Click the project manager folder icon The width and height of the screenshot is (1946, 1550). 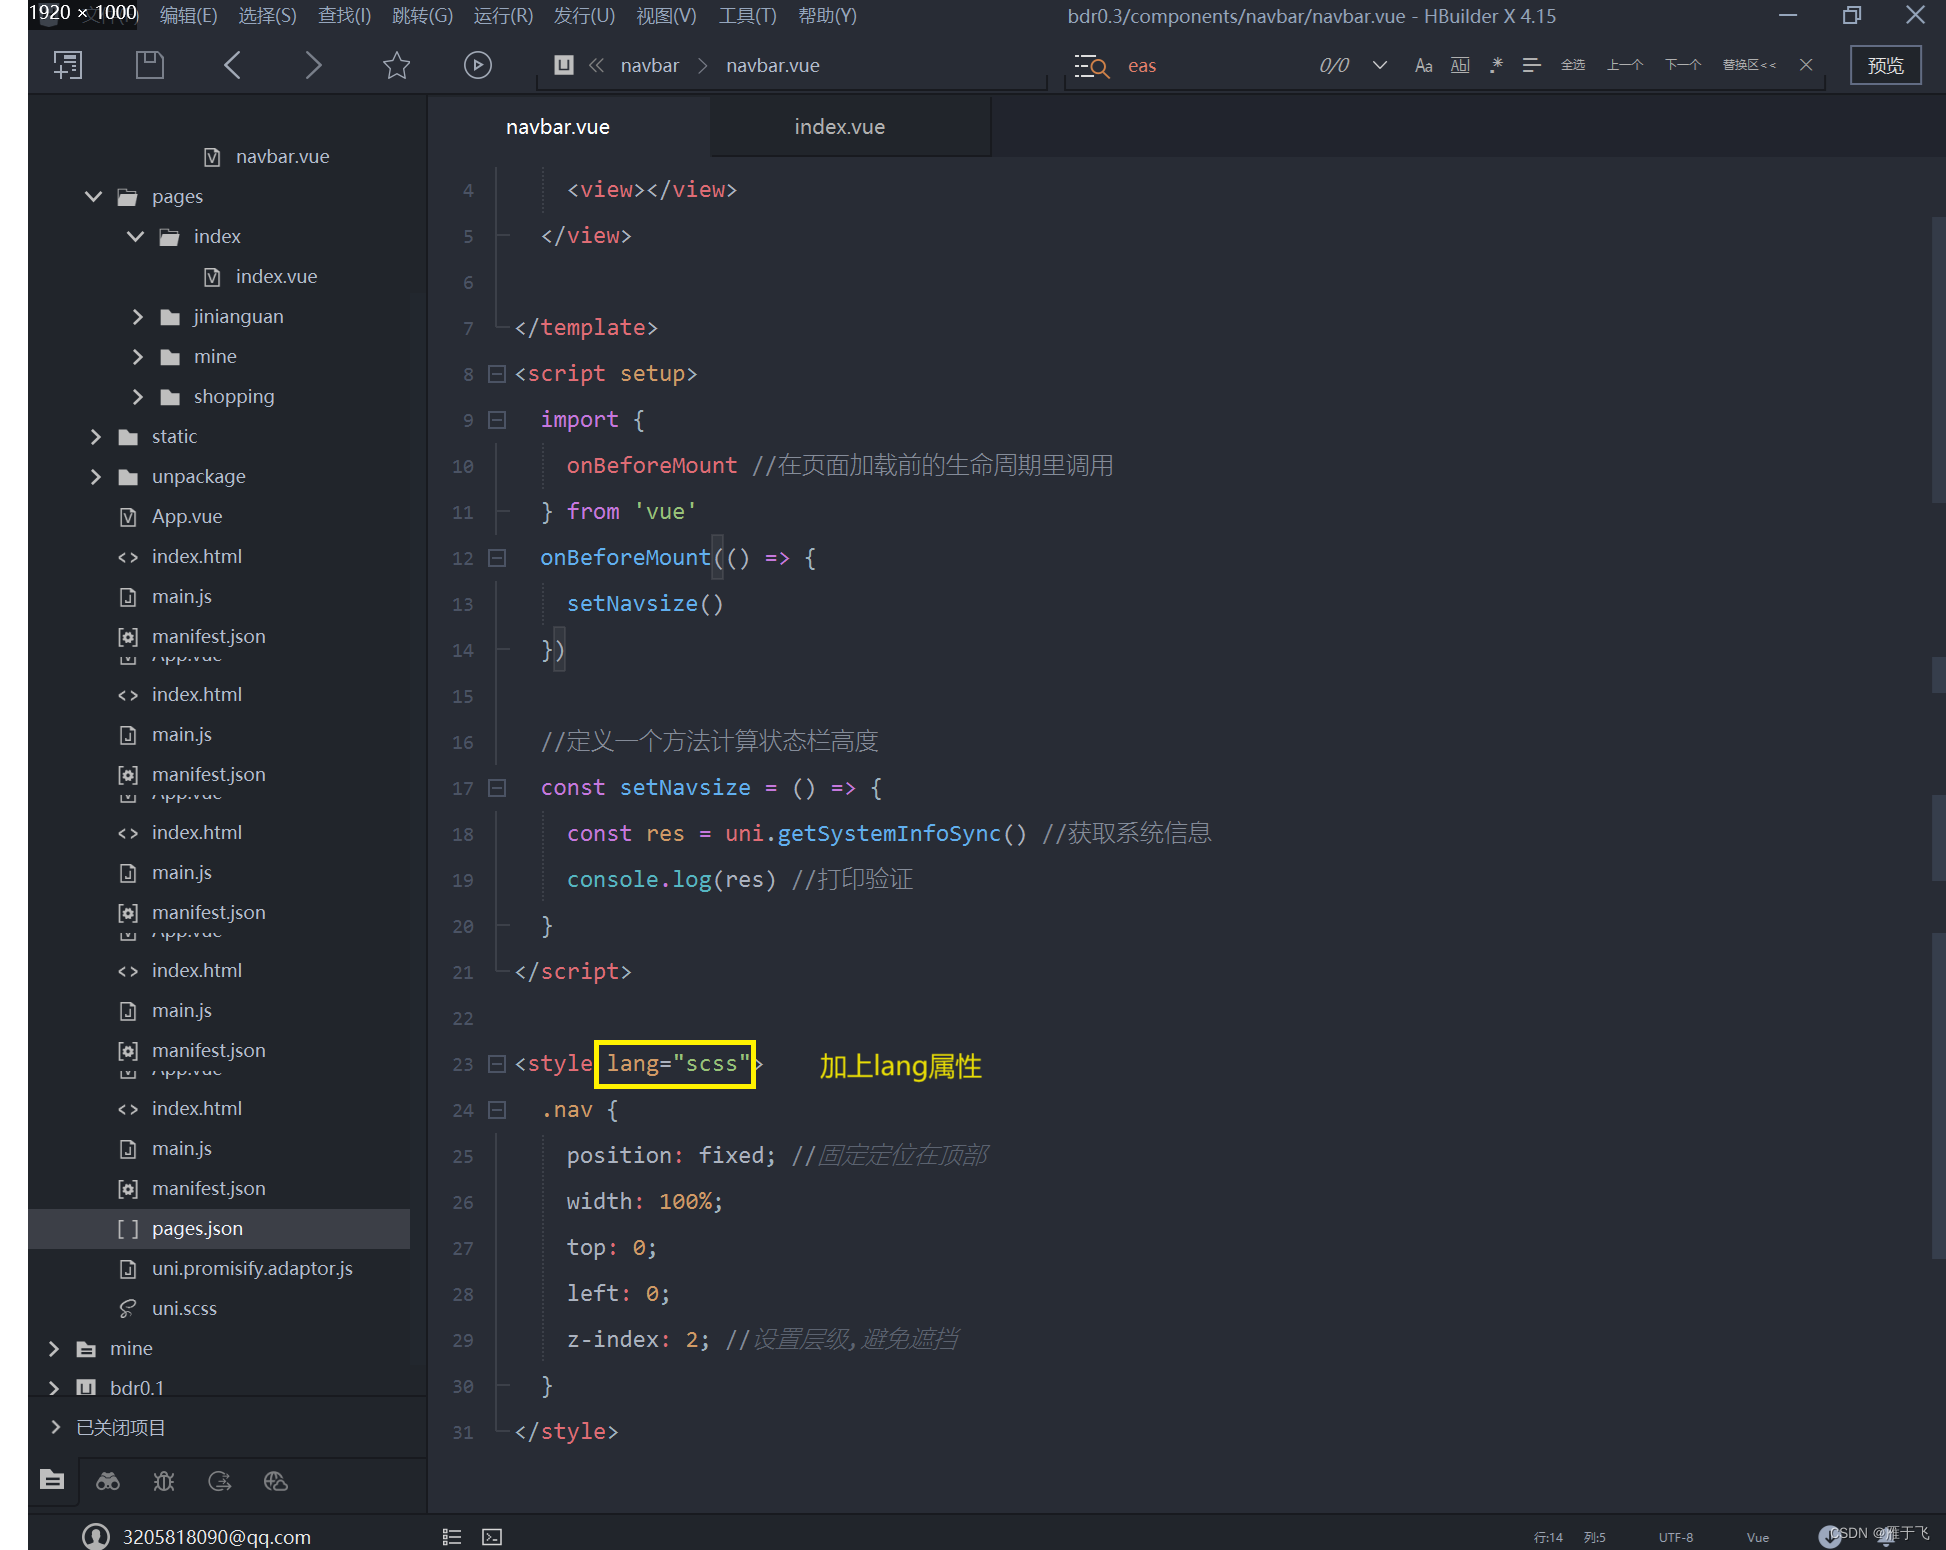pos(52,1480)
